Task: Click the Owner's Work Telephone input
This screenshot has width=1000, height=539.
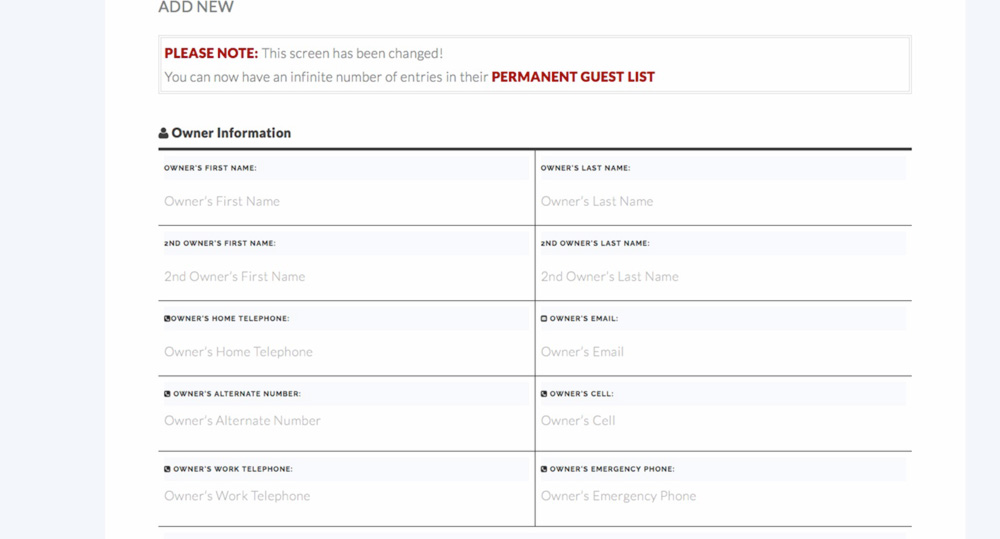Action: 346,496
